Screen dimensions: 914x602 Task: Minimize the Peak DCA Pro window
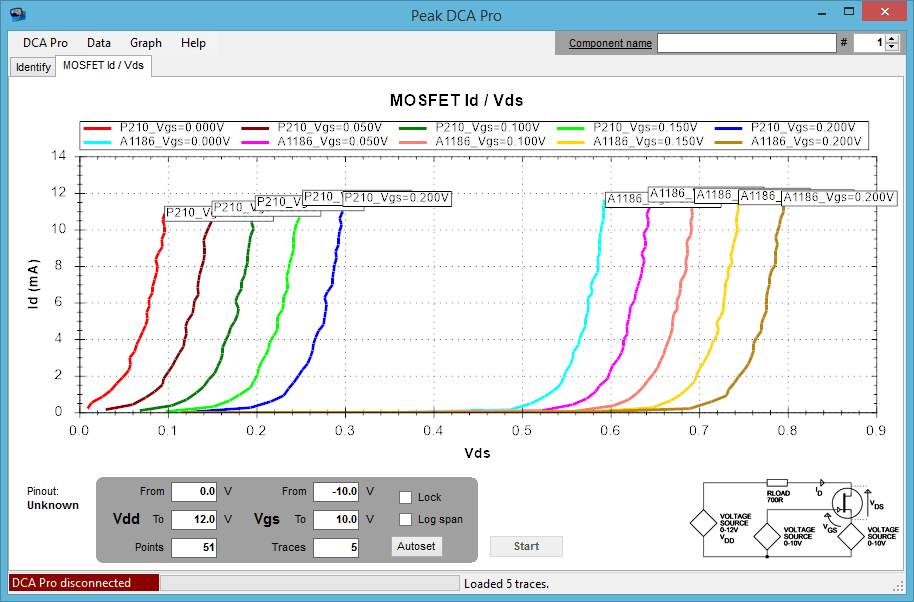click(822, 13)
